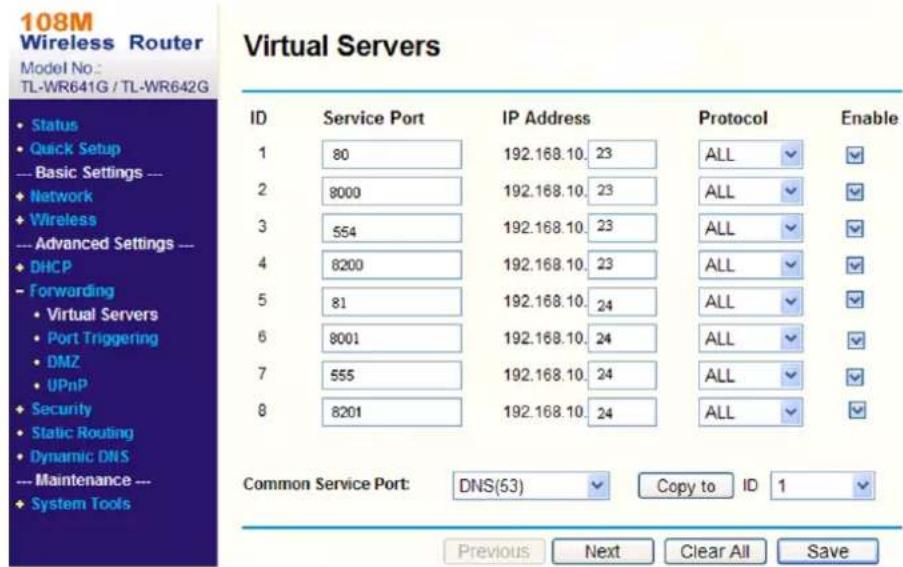Image resolution: width=903 pixels, height=567 pixels.
Task: Open the Copy to ID dropdown
Action: click(x=822, y=486)
